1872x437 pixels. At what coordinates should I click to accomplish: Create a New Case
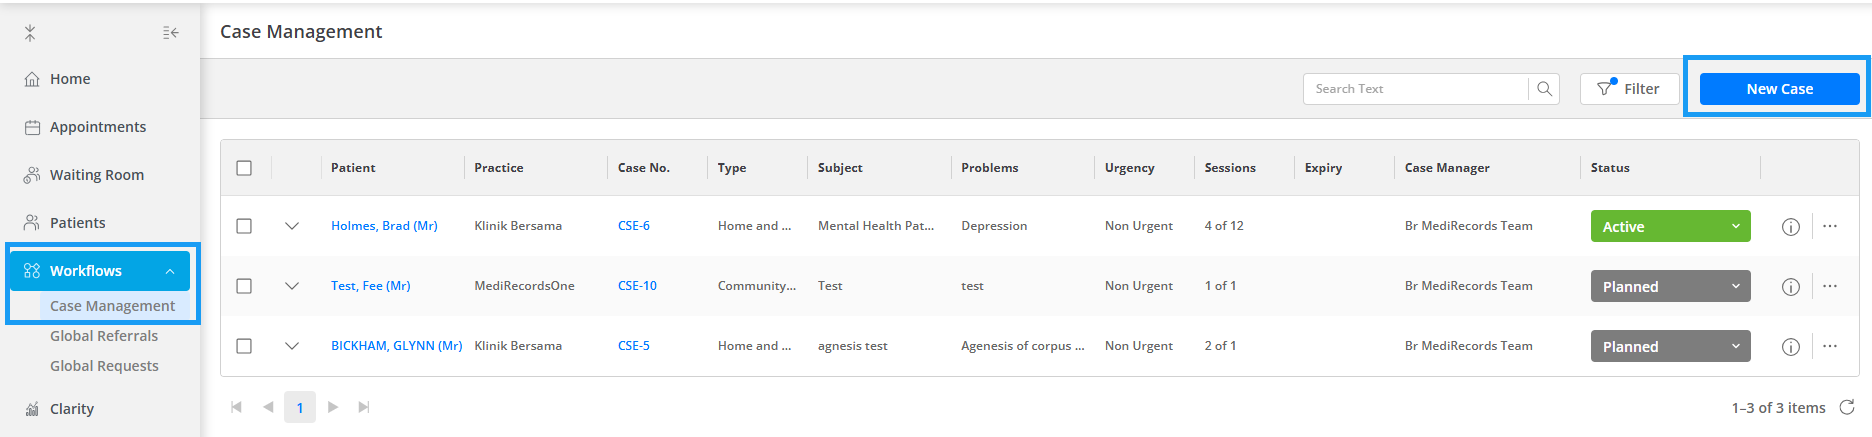pos(1779,89)
